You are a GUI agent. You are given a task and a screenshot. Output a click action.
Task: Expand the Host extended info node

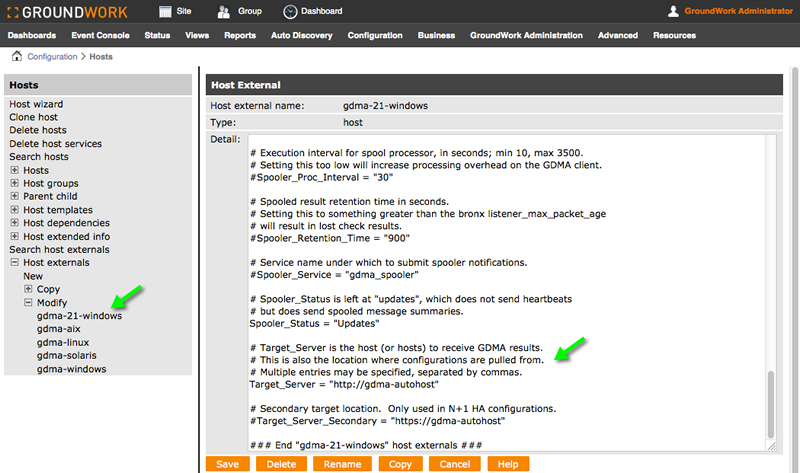pos(14,236)
